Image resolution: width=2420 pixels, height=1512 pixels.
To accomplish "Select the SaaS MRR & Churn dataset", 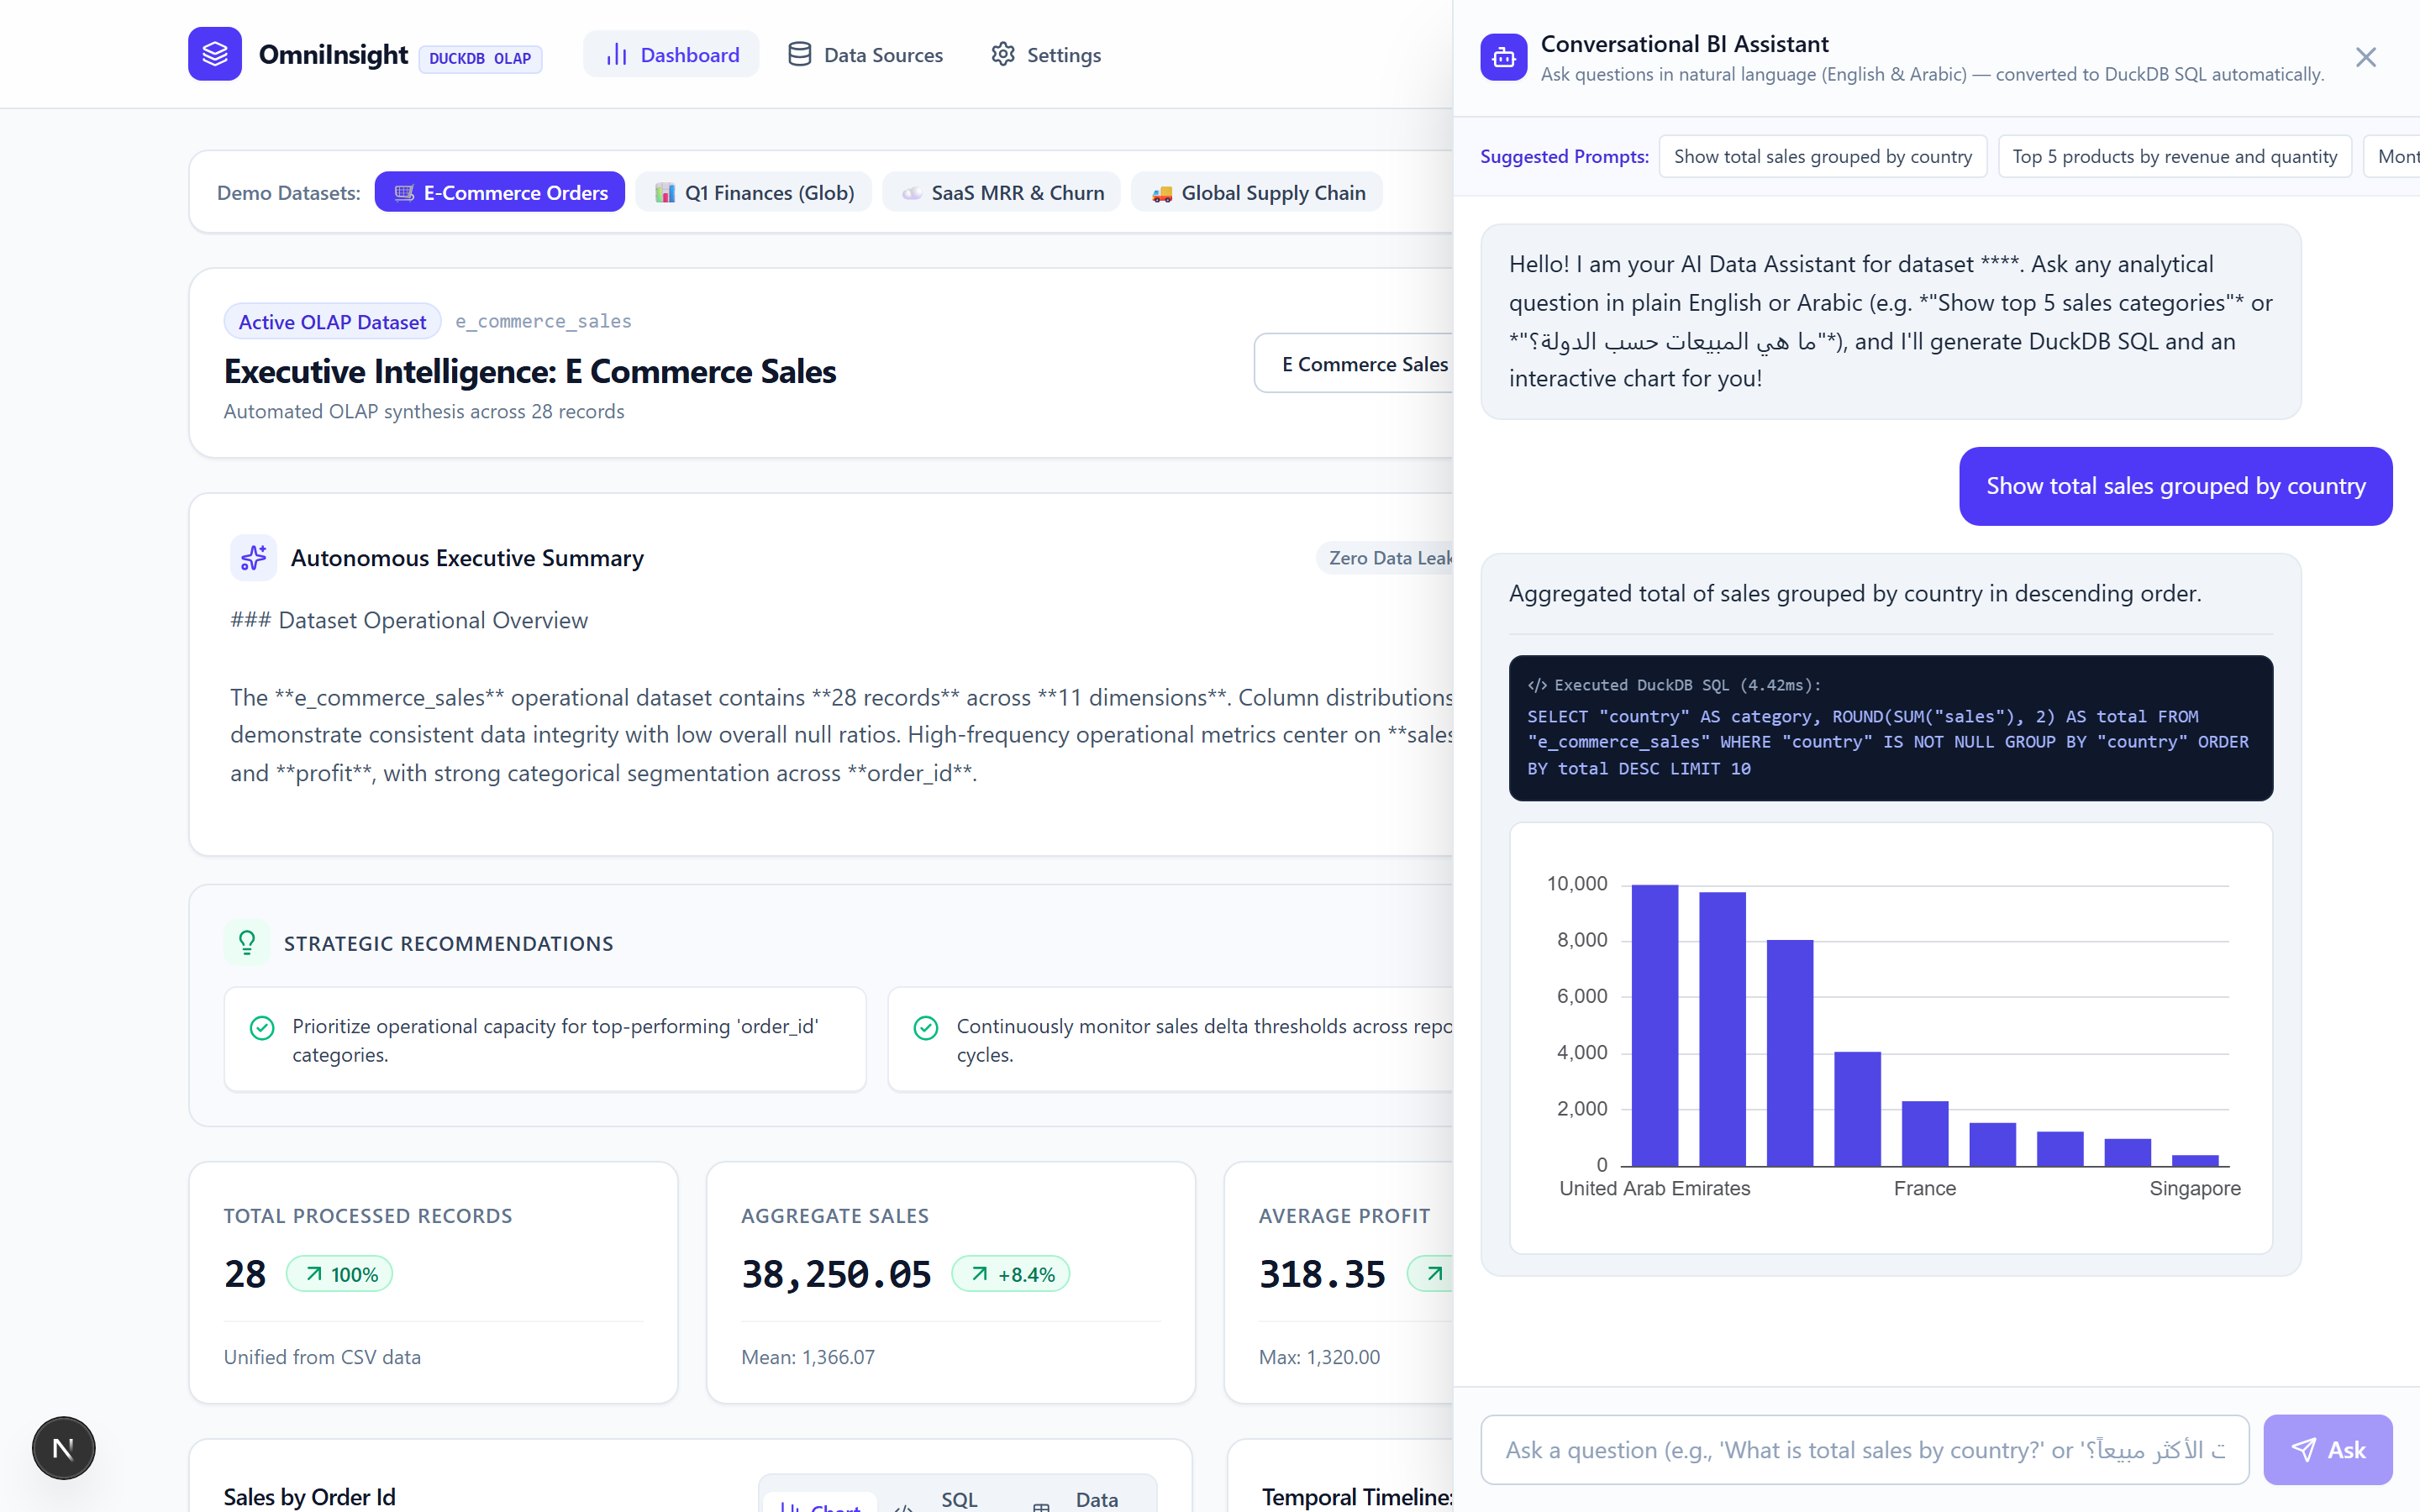I will coord(1002,192).
